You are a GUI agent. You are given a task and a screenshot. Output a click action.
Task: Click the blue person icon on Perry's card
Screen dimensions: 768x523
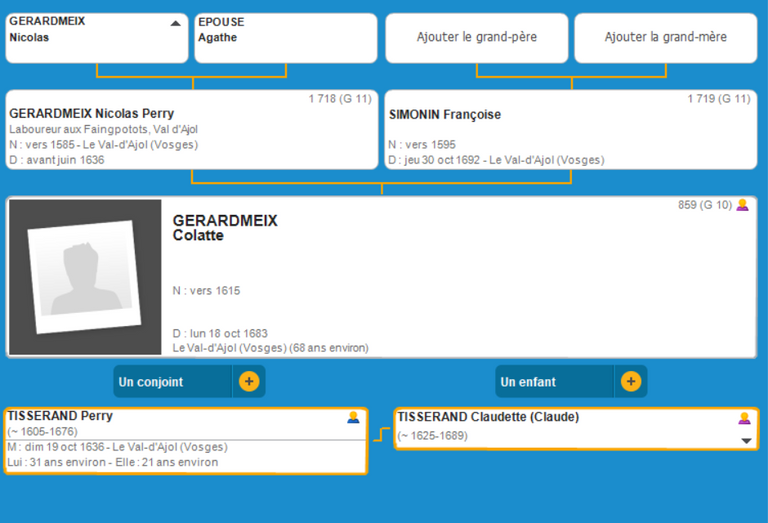(x=353, y=417)
